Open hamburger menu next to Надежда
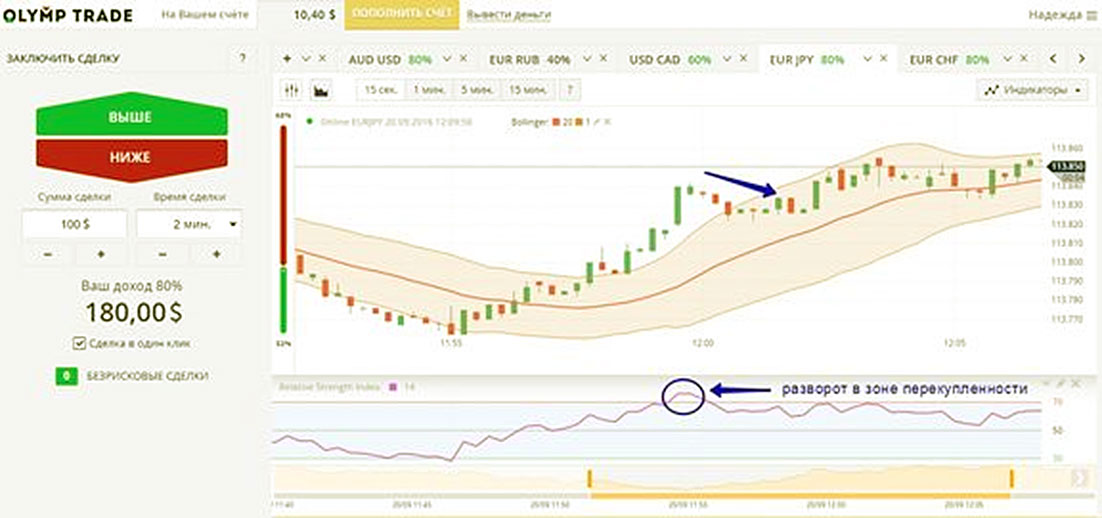1102x518 pixels. click(x=1091, y=15)
